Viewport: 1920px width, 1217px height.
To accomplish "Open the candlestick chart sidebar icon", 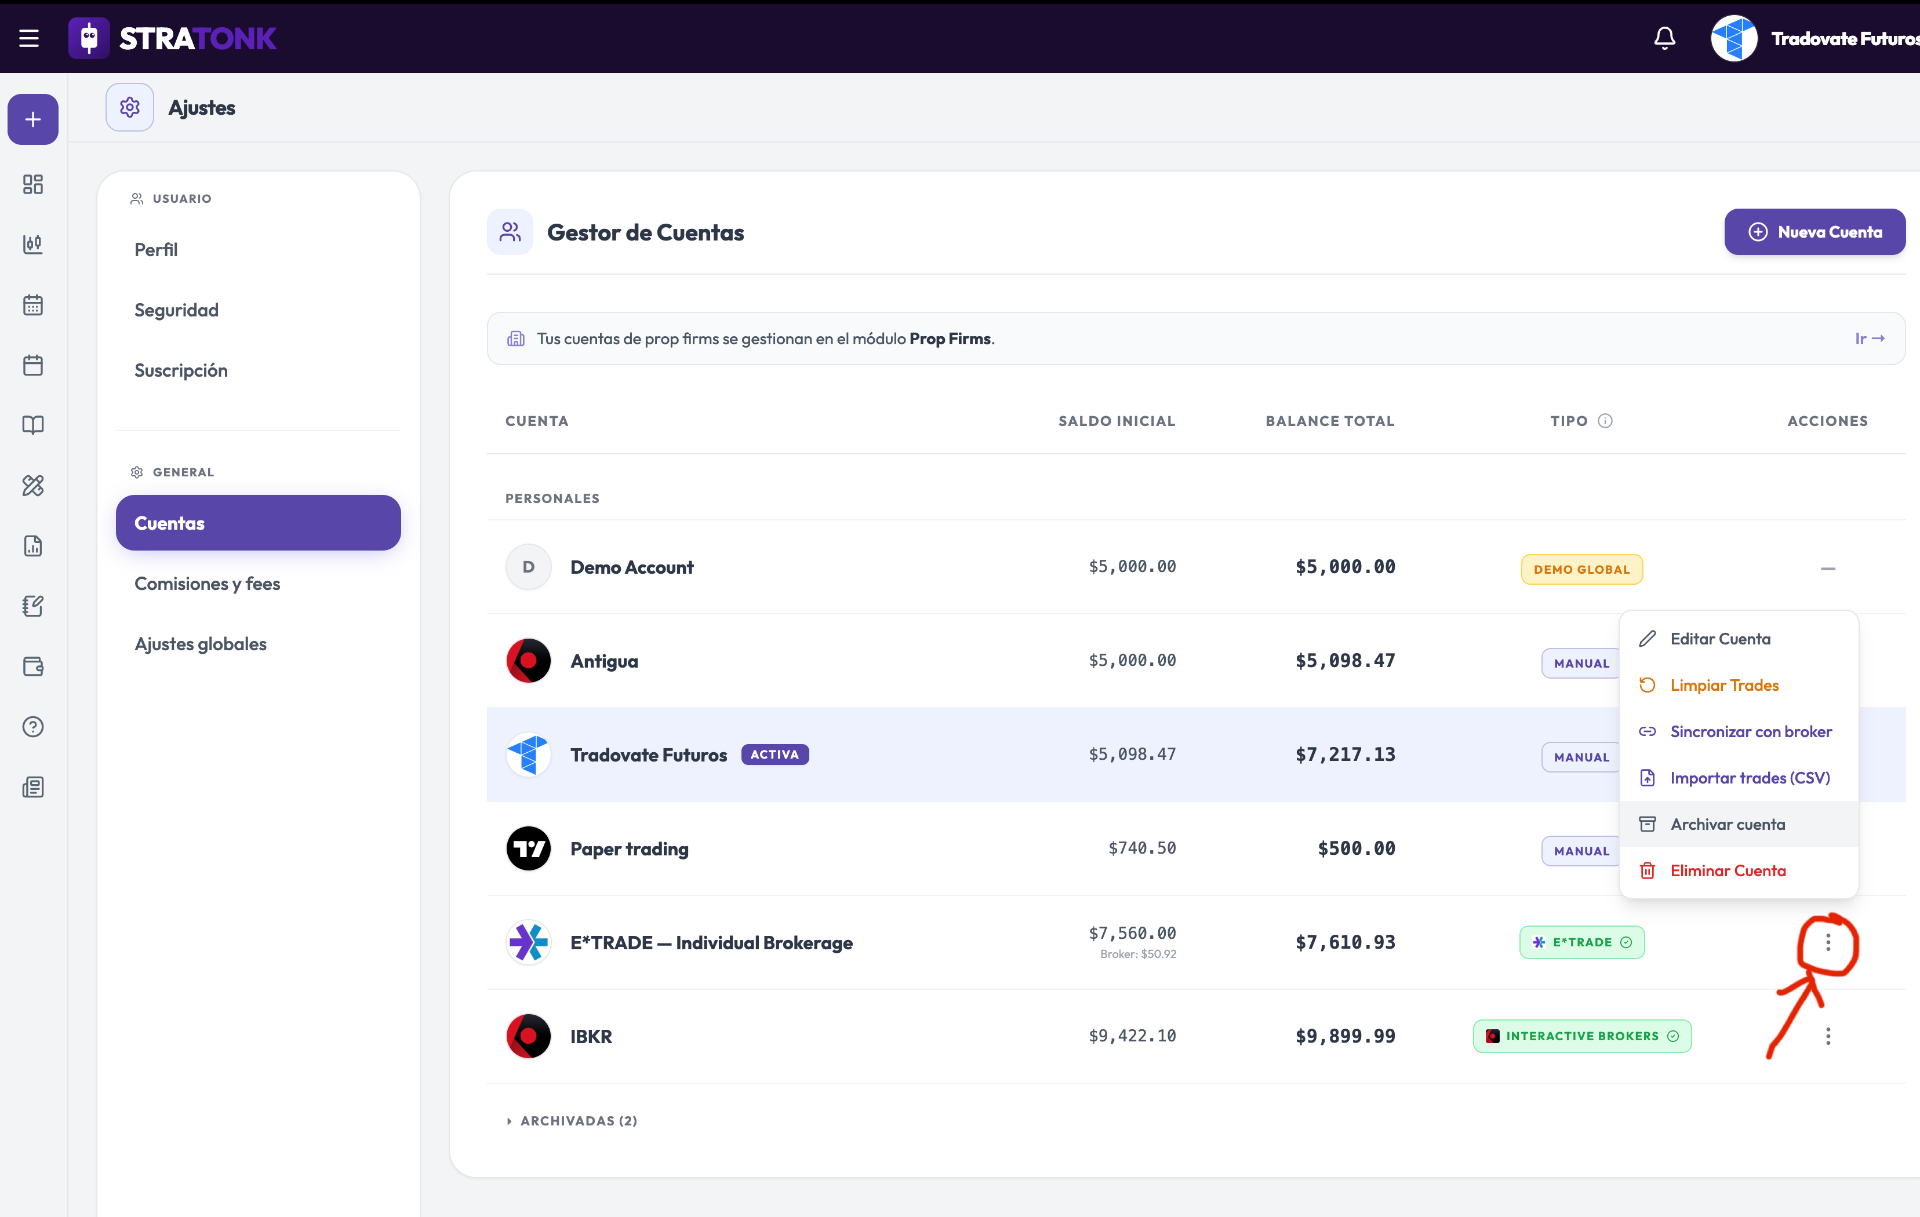I will [x=33, y=244].
